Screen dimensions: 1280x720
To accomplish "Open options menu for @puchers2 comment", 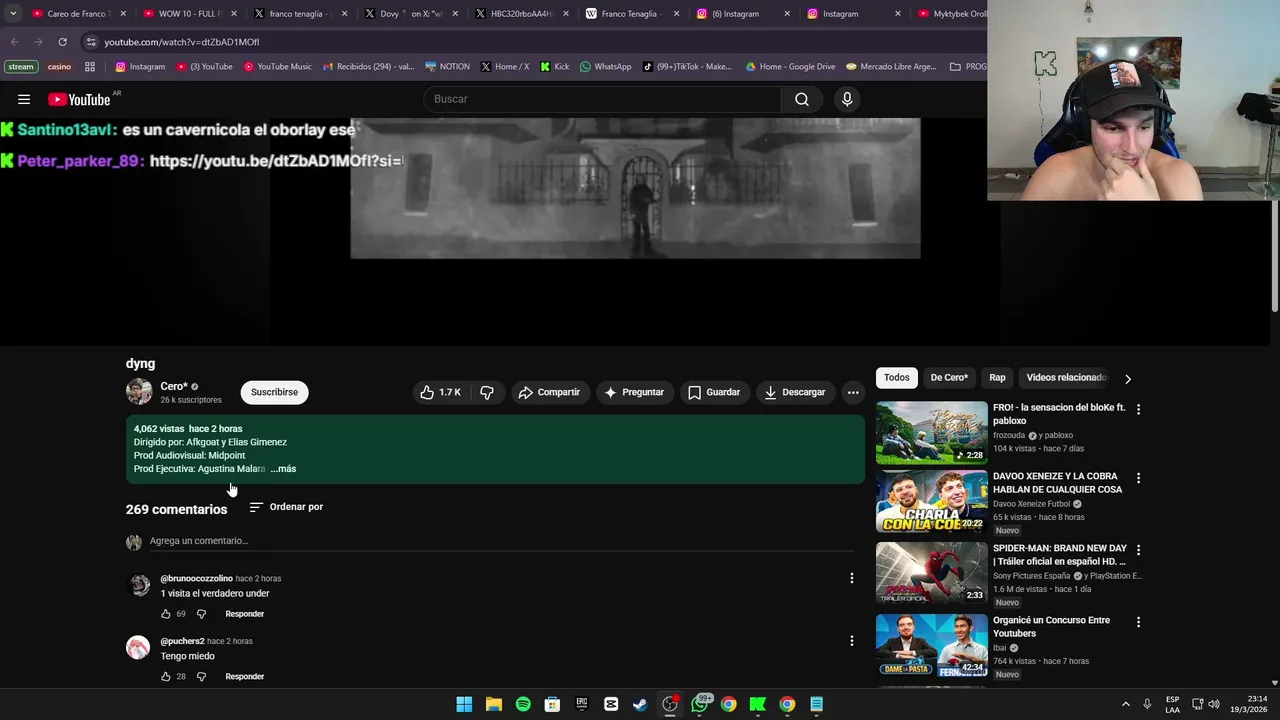I will 852,641.
